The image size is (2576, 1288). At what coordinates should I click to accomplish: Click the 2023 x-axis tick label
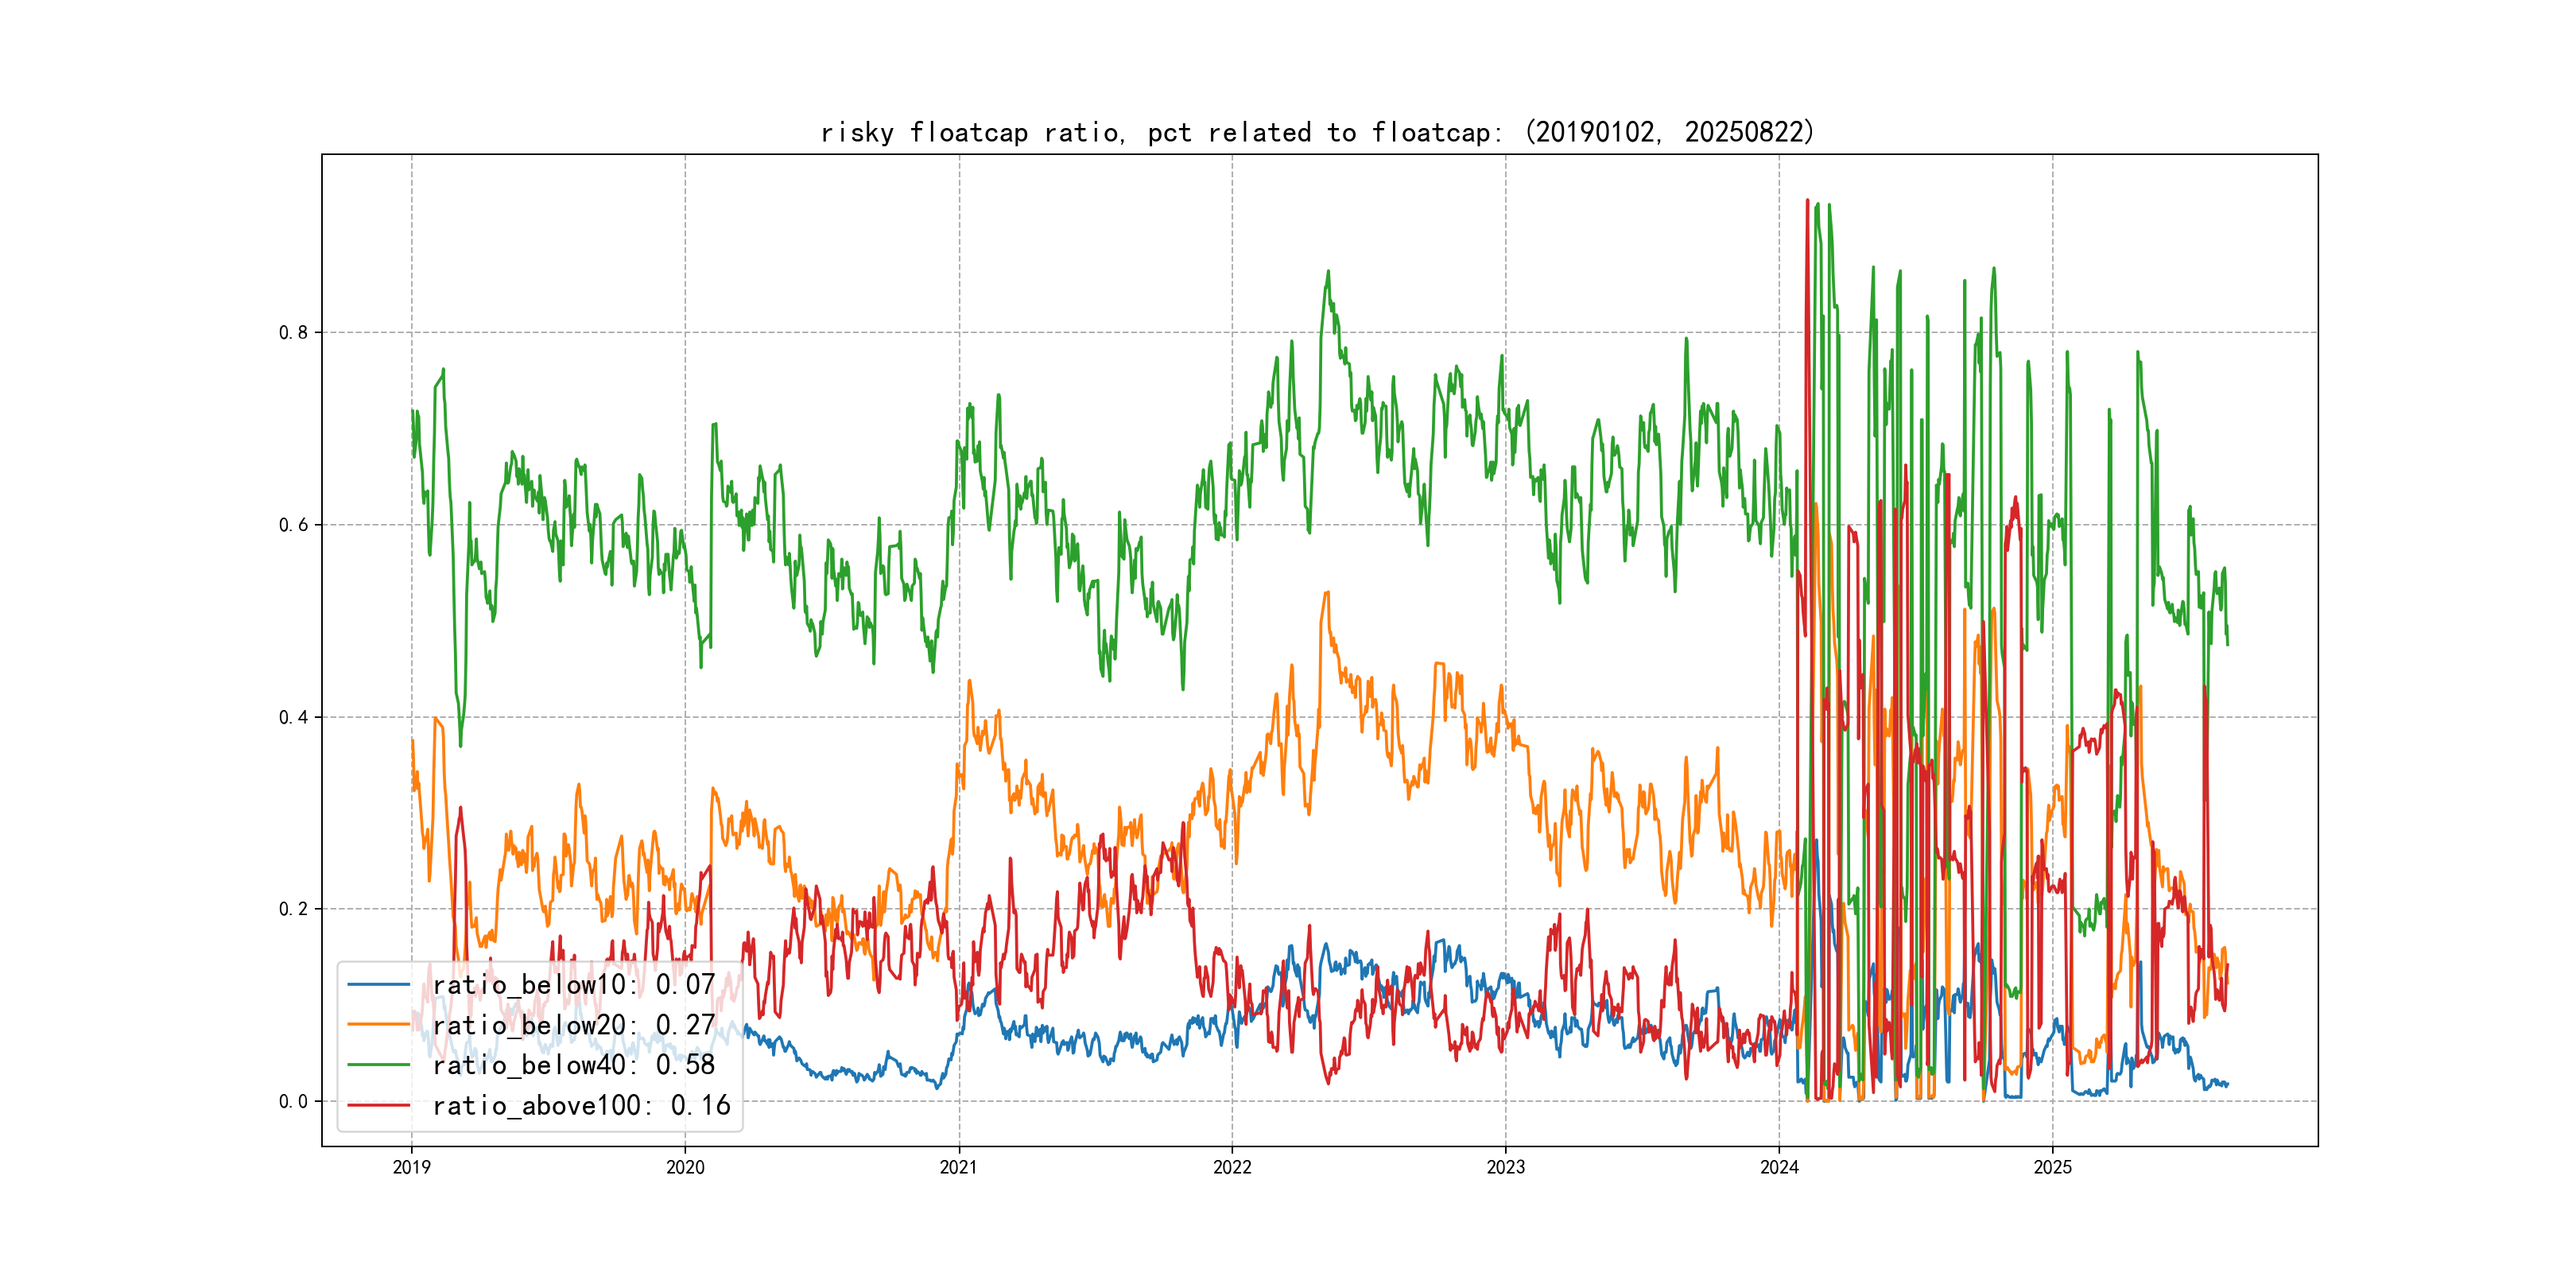point(1506,1167)
